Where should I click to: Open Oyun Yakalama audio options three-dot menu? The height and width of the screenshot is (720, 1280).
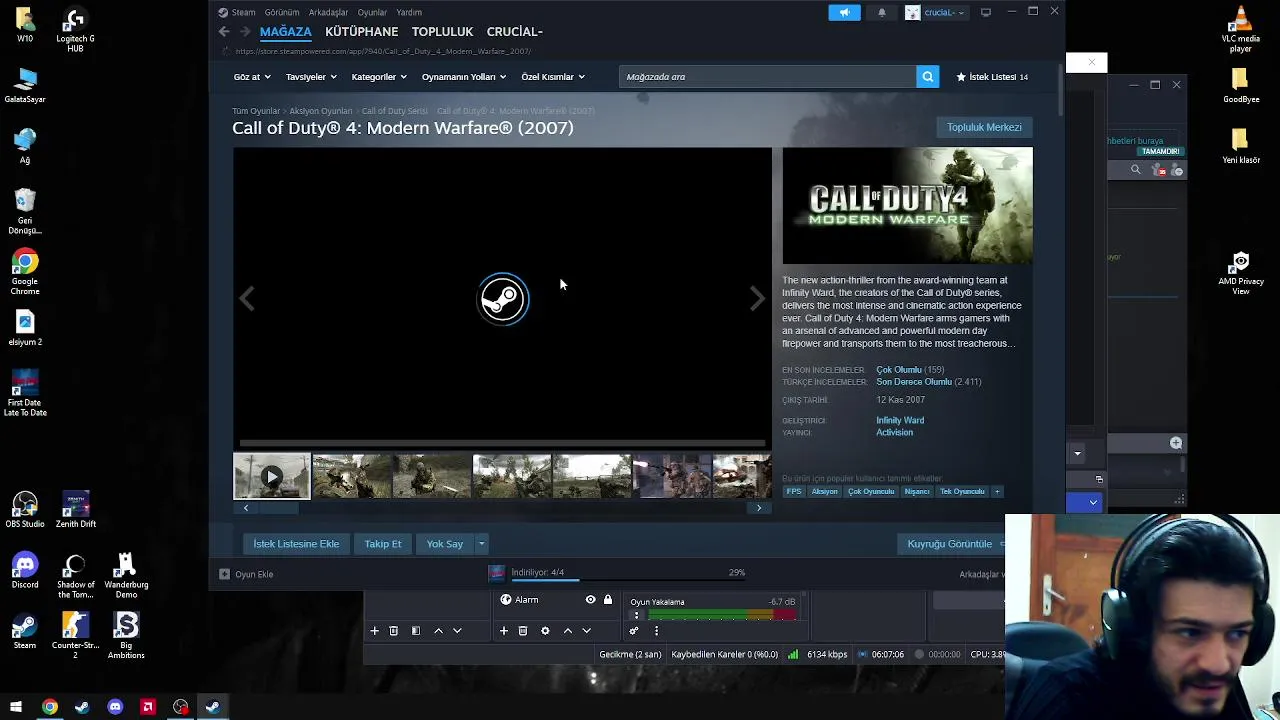(636, 615)
